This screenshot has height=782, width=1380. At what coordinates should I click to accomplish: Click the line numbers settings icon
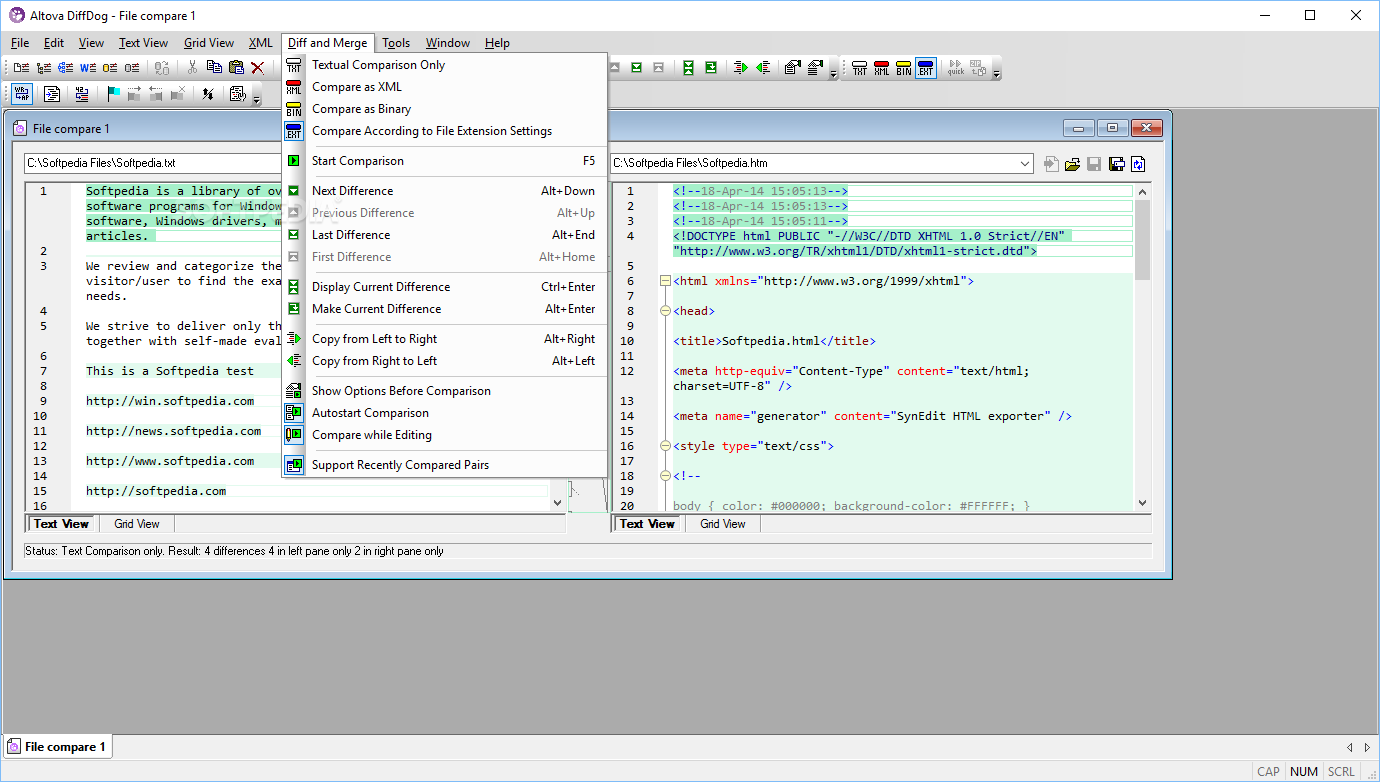pos(82,94)
